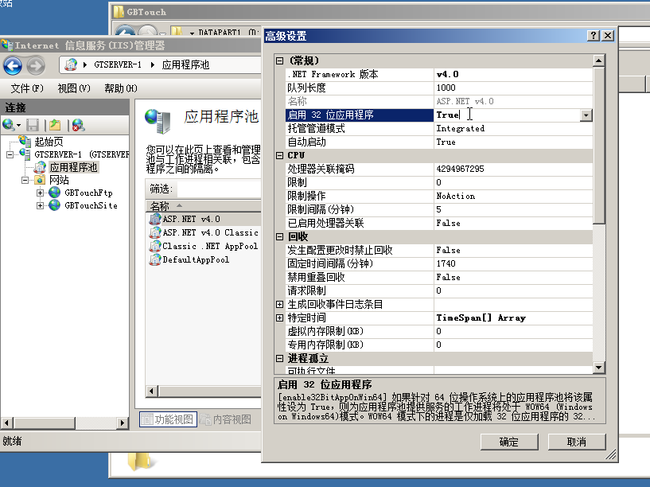This screenshot has height=487, width=650.
Task: Select the 限制操作 property row
Action: point(439,196)
